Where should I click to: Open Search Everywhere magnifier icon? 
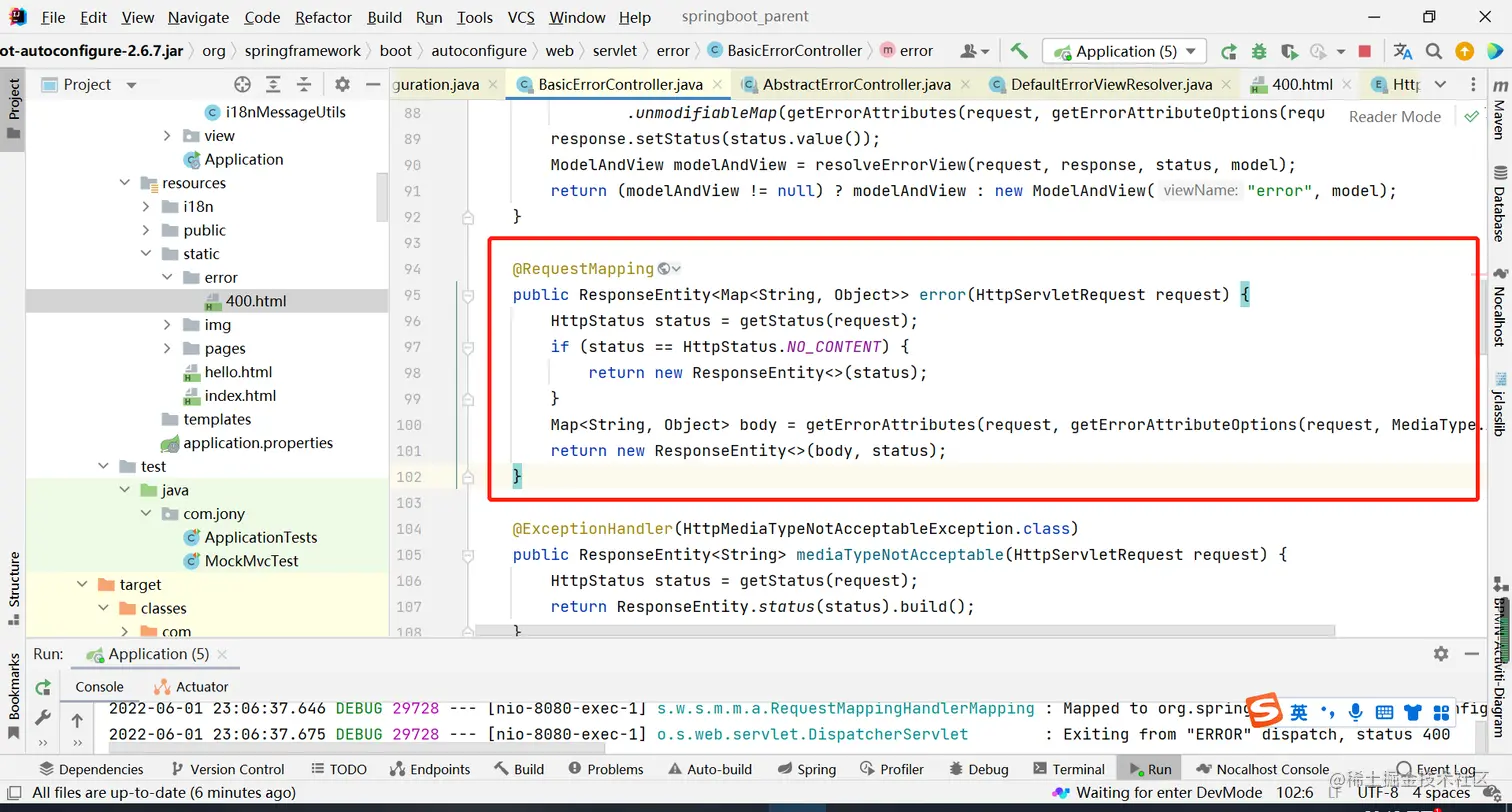(1434, 51)
